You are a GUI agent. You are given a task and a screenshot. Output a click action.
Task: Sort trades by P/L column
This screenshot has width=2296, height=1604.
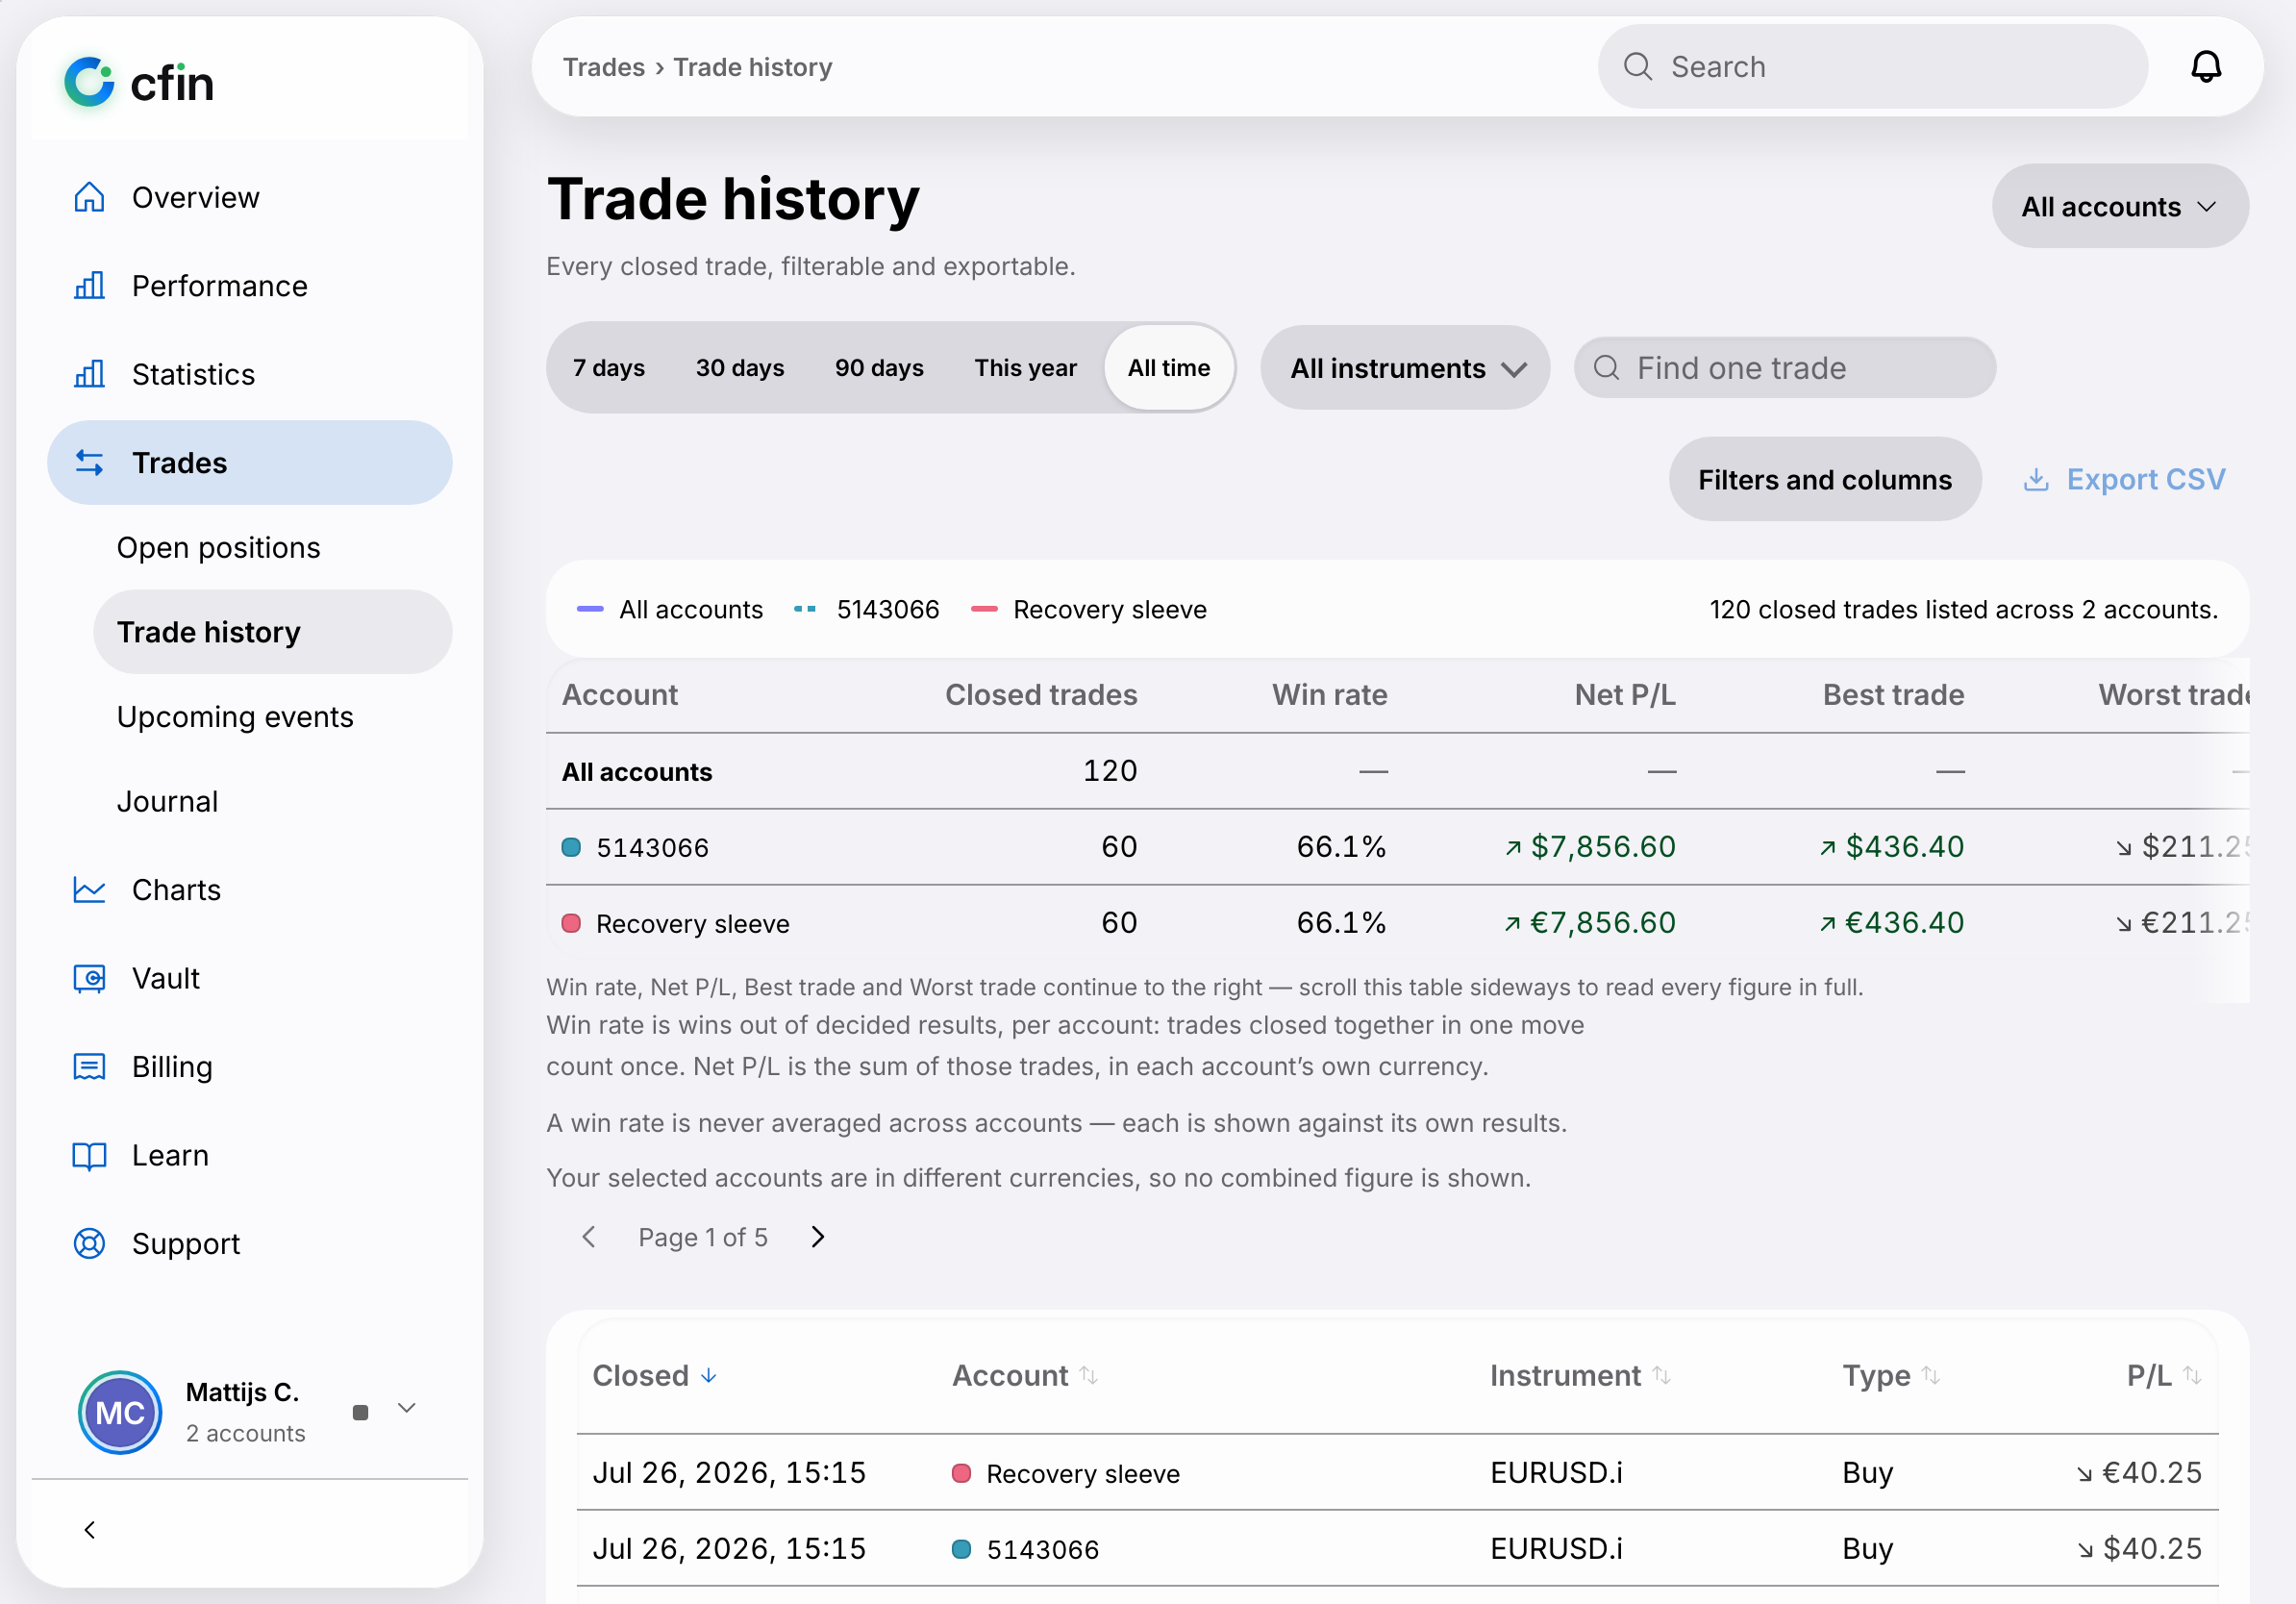pos(2163,1376)
